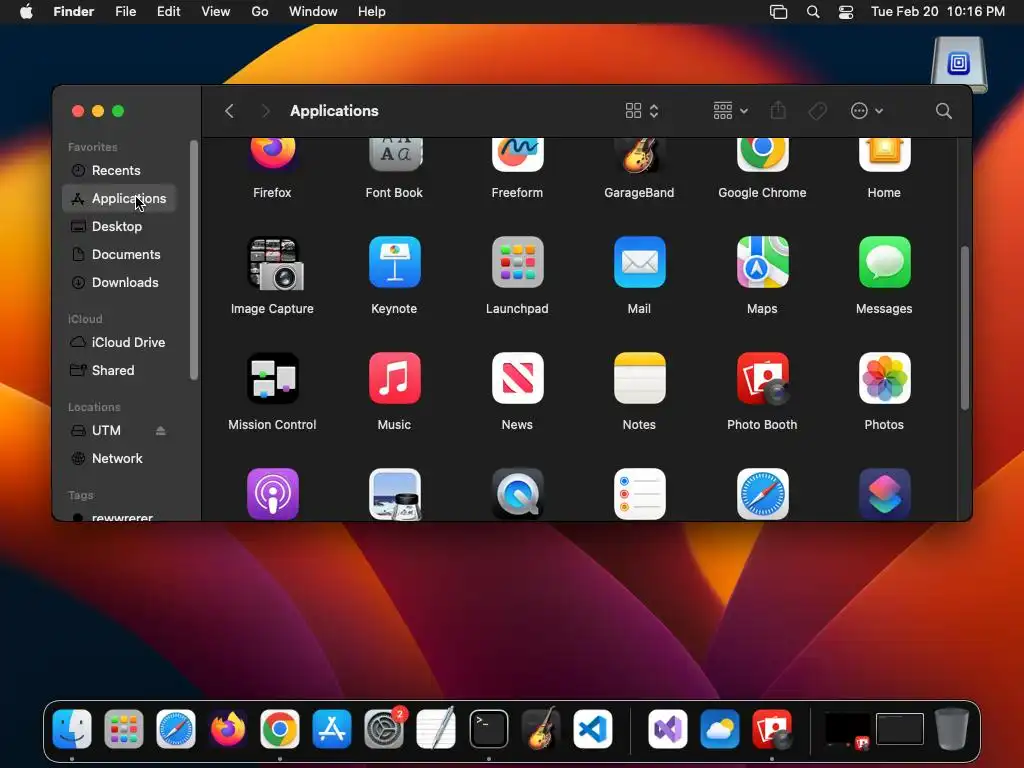Click the Finder window search icon
The width and height of the screenshot is (1024, 768).
point(943,111)
